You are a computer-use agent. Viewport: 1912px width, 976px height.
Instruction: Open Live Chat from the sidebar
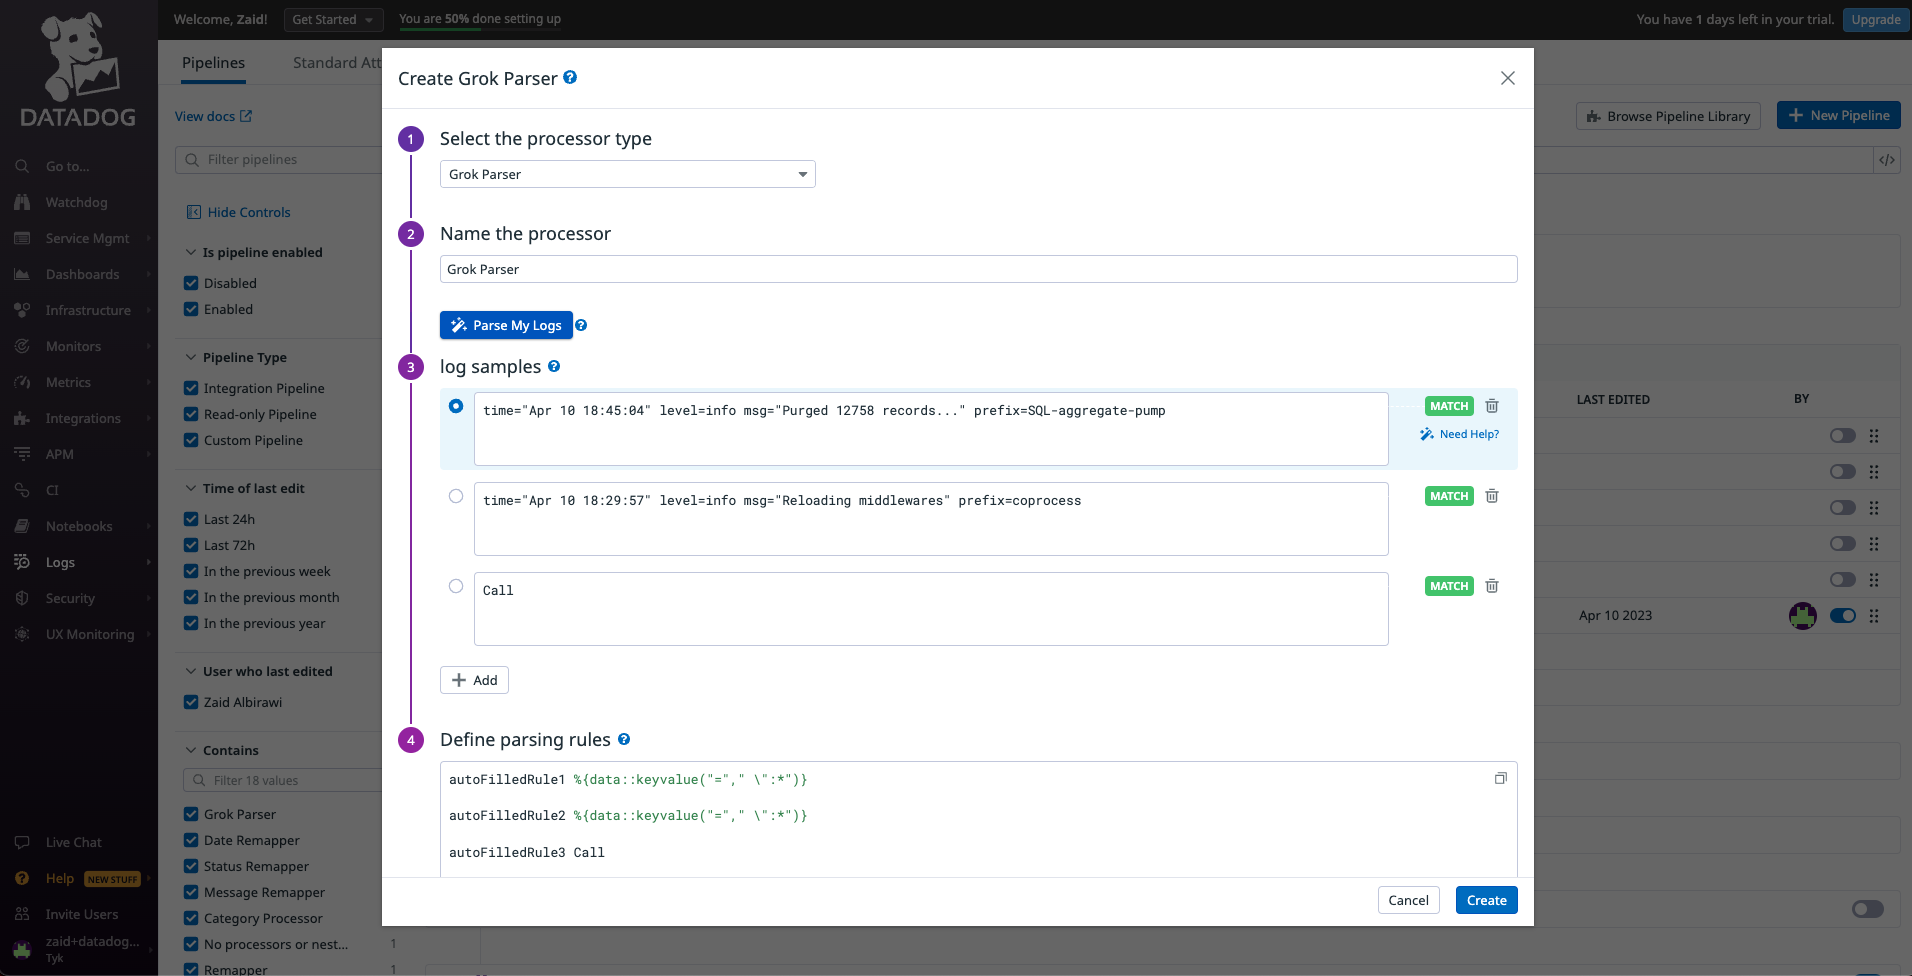click(73, 842)
